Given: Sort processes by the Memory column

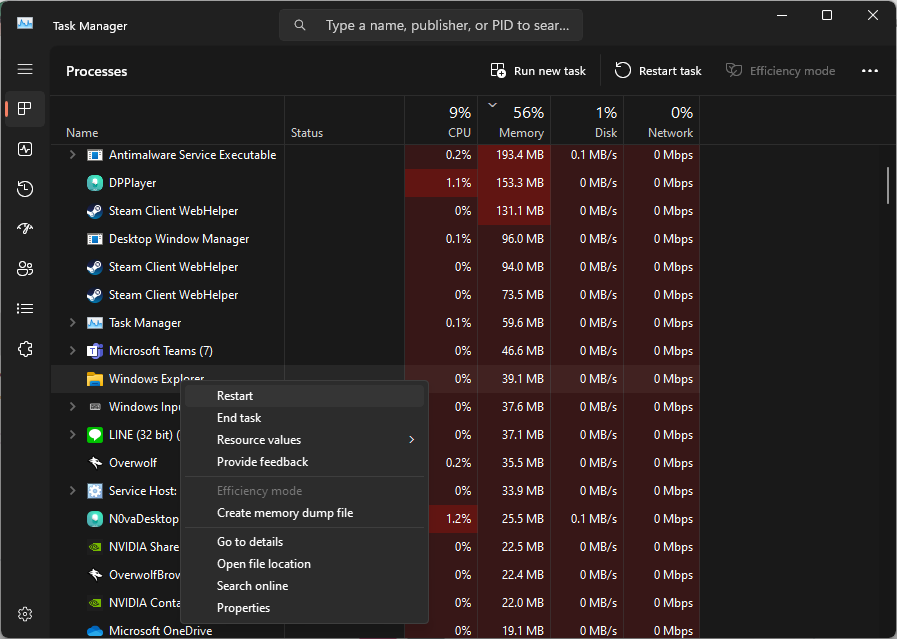Looking at the screenshot, I should coord(514,121).
